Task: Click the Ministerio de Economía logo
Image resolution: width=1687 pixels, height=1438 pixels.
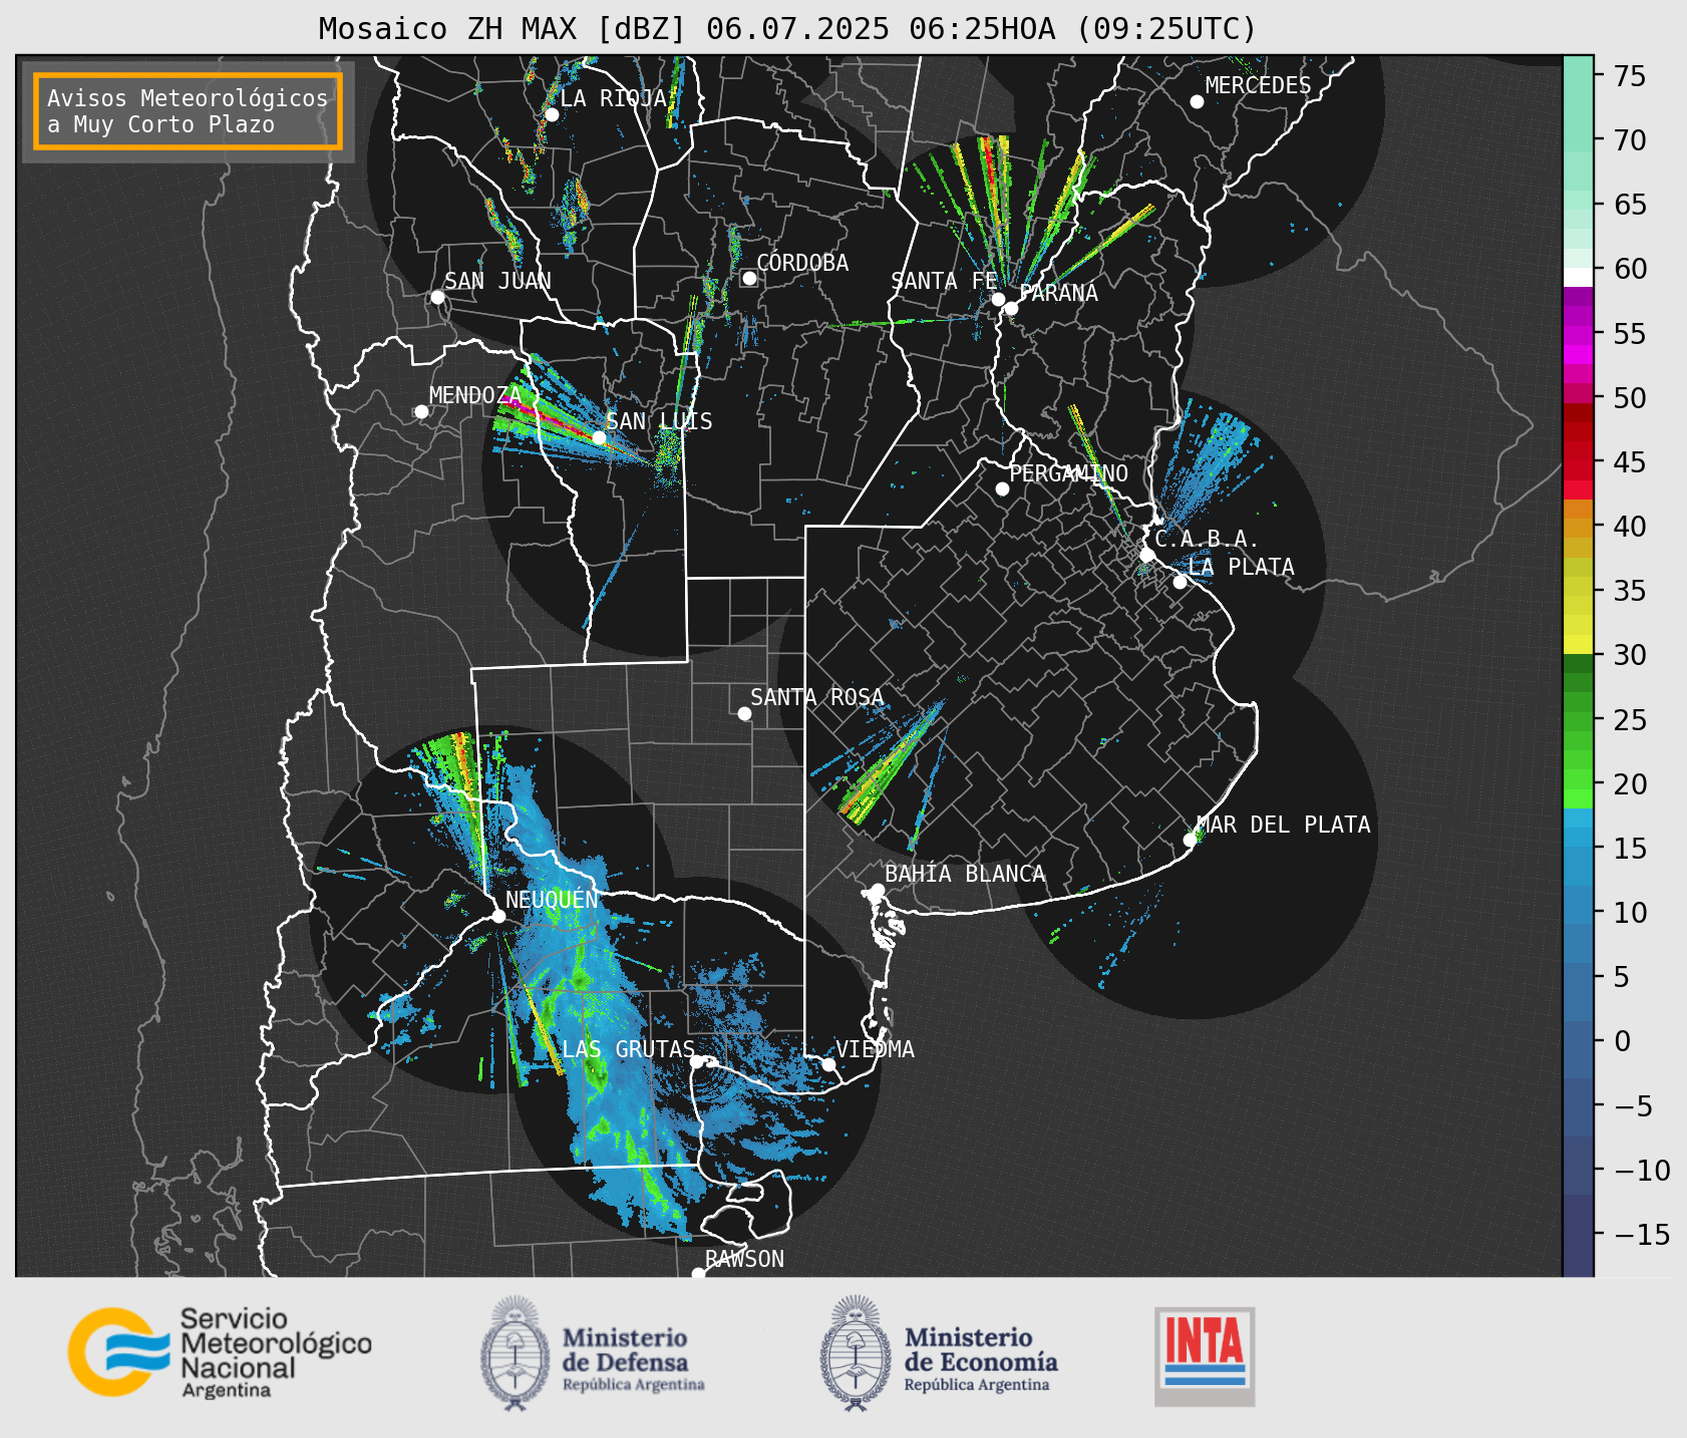Action: click(939, 1354)
